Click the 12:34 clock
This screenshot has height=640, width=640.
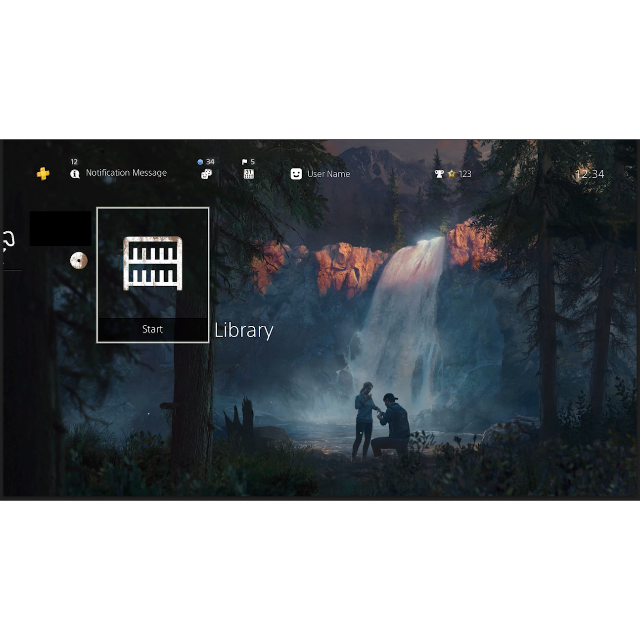[589, 175]
